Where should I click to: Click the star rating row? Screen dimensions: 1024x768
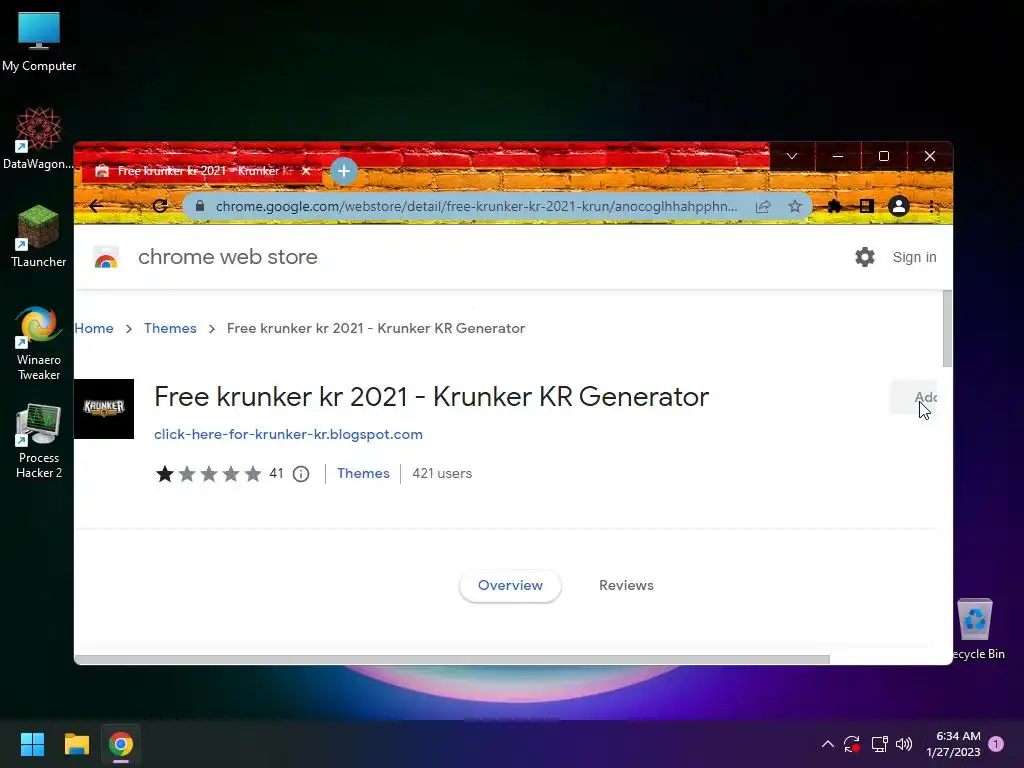pyautogui.click(x=208, y=473)
